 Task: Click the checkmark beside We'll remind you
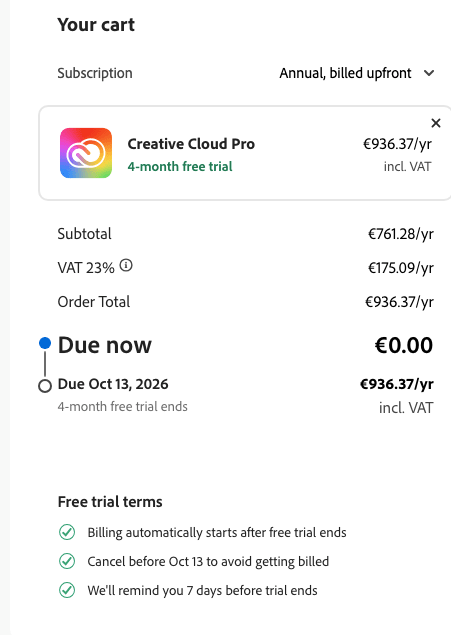[67, 590]
